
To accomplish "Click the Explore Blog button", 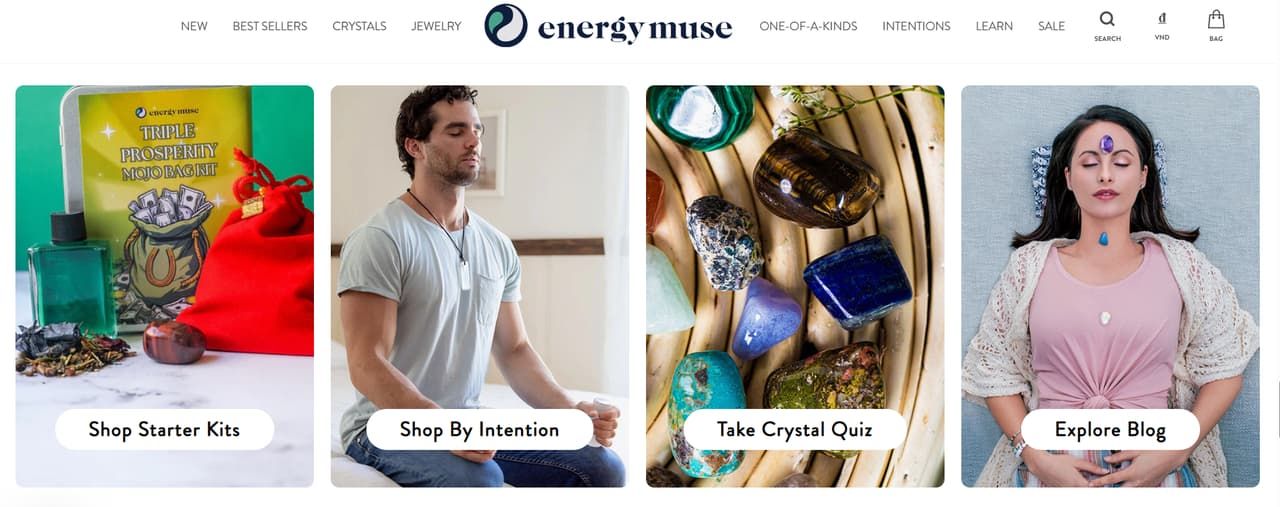I will tap(1110, 429).
